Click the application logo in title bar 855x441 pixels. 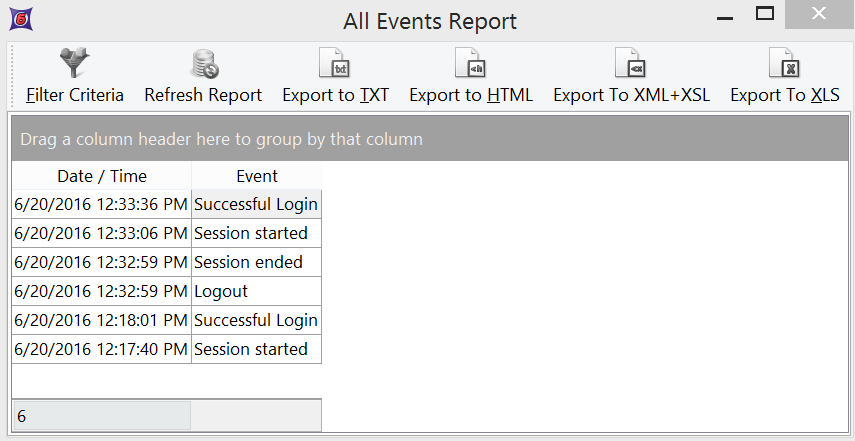[16, 18]
